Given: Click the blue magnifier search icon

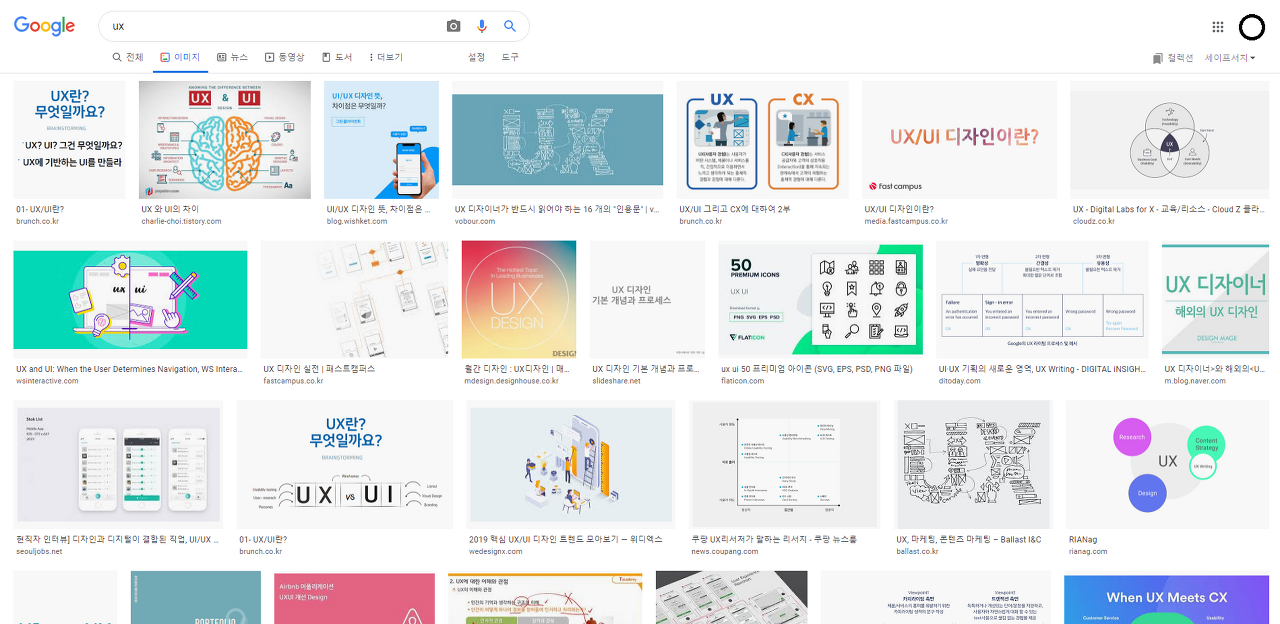Looking at the screenshot, I should [x=510, y=26].
